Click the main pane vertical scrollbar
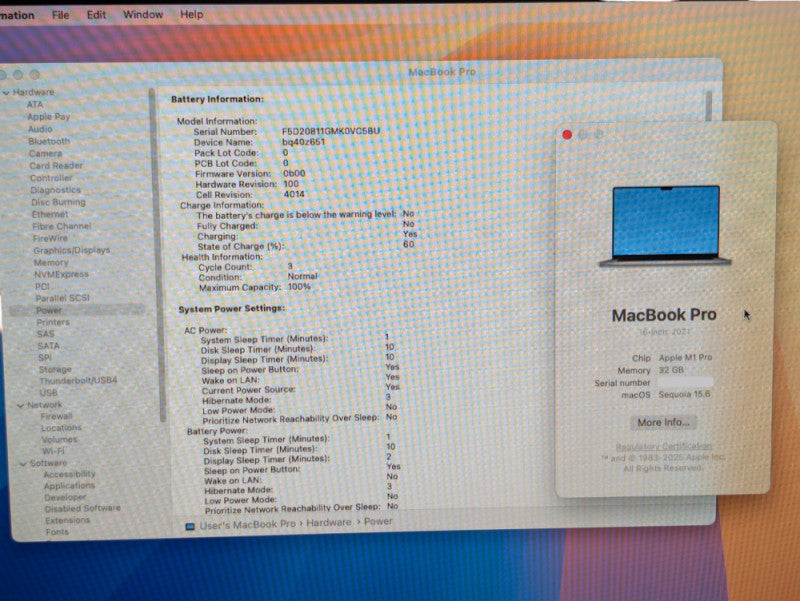 click(708, 106)
